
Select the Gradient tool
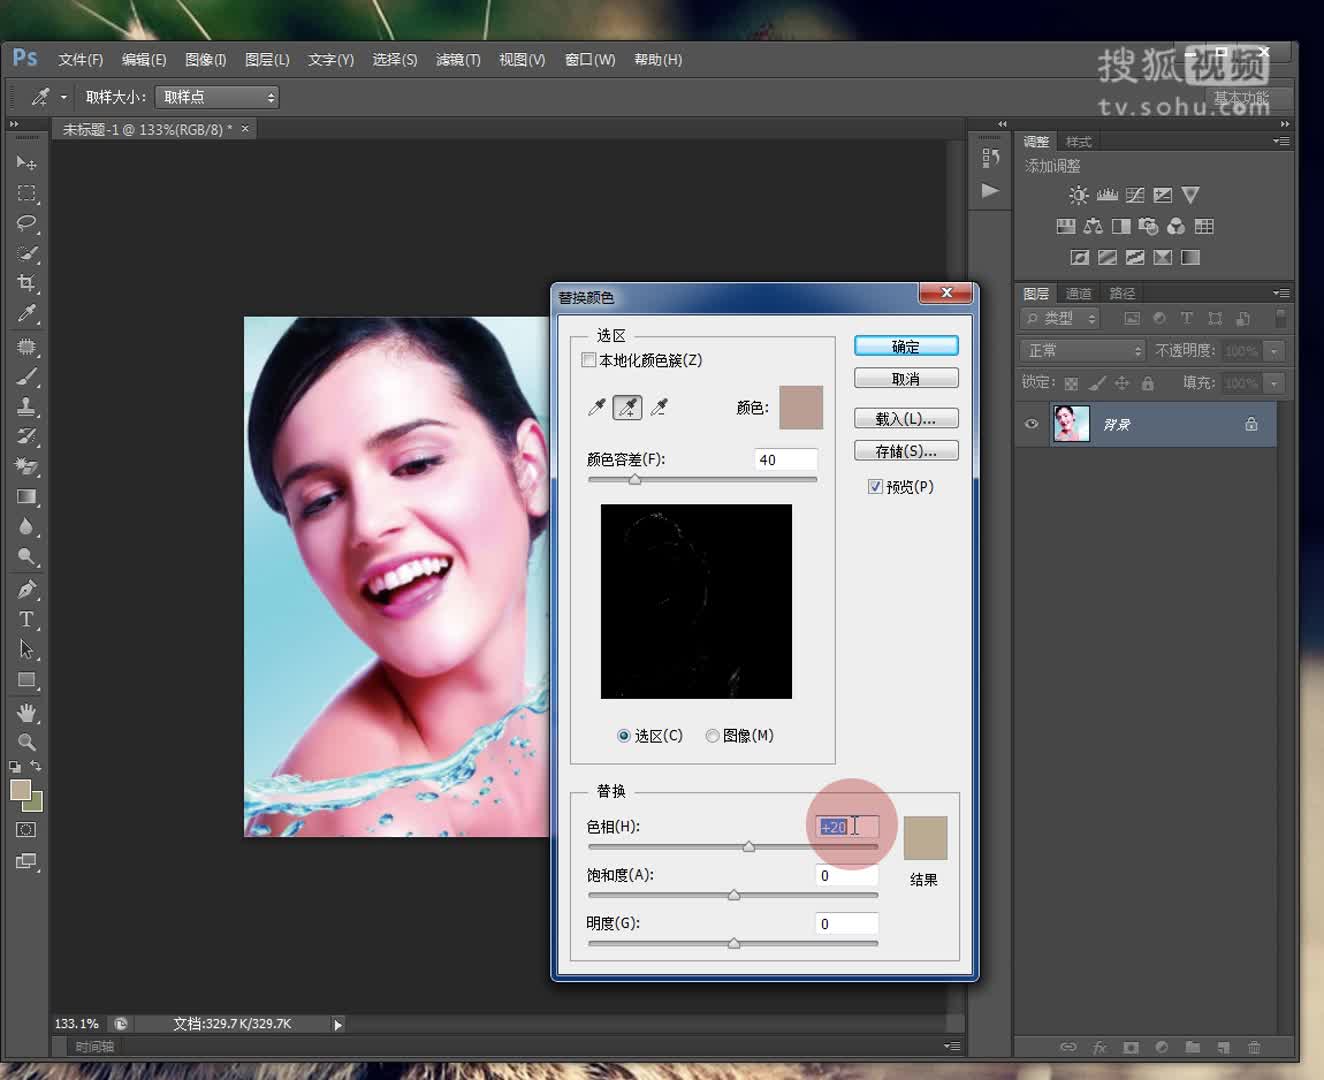(x=26, y=497)
